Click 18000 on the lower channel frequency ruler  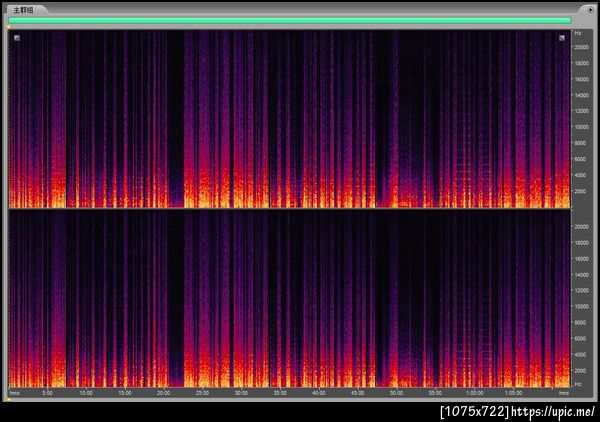[581, 243]
